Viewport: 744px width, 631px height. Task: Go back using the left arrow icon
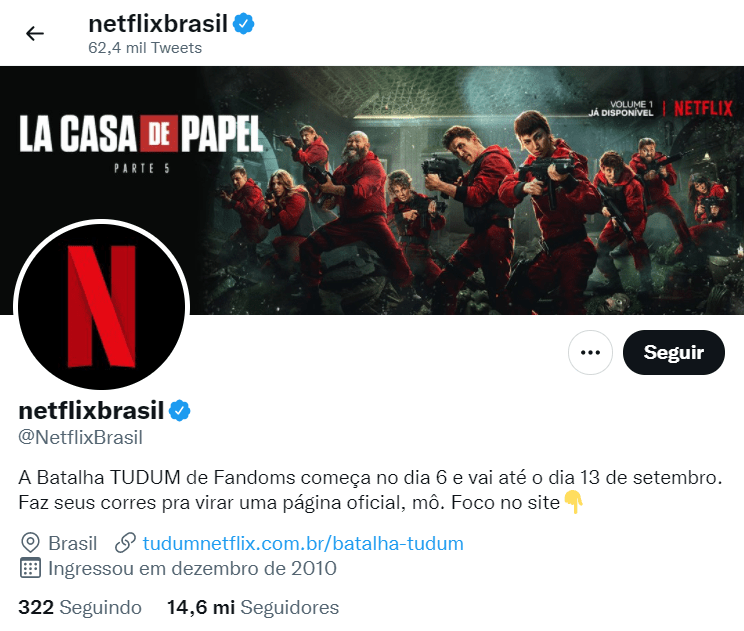click(x=35, y=34)
